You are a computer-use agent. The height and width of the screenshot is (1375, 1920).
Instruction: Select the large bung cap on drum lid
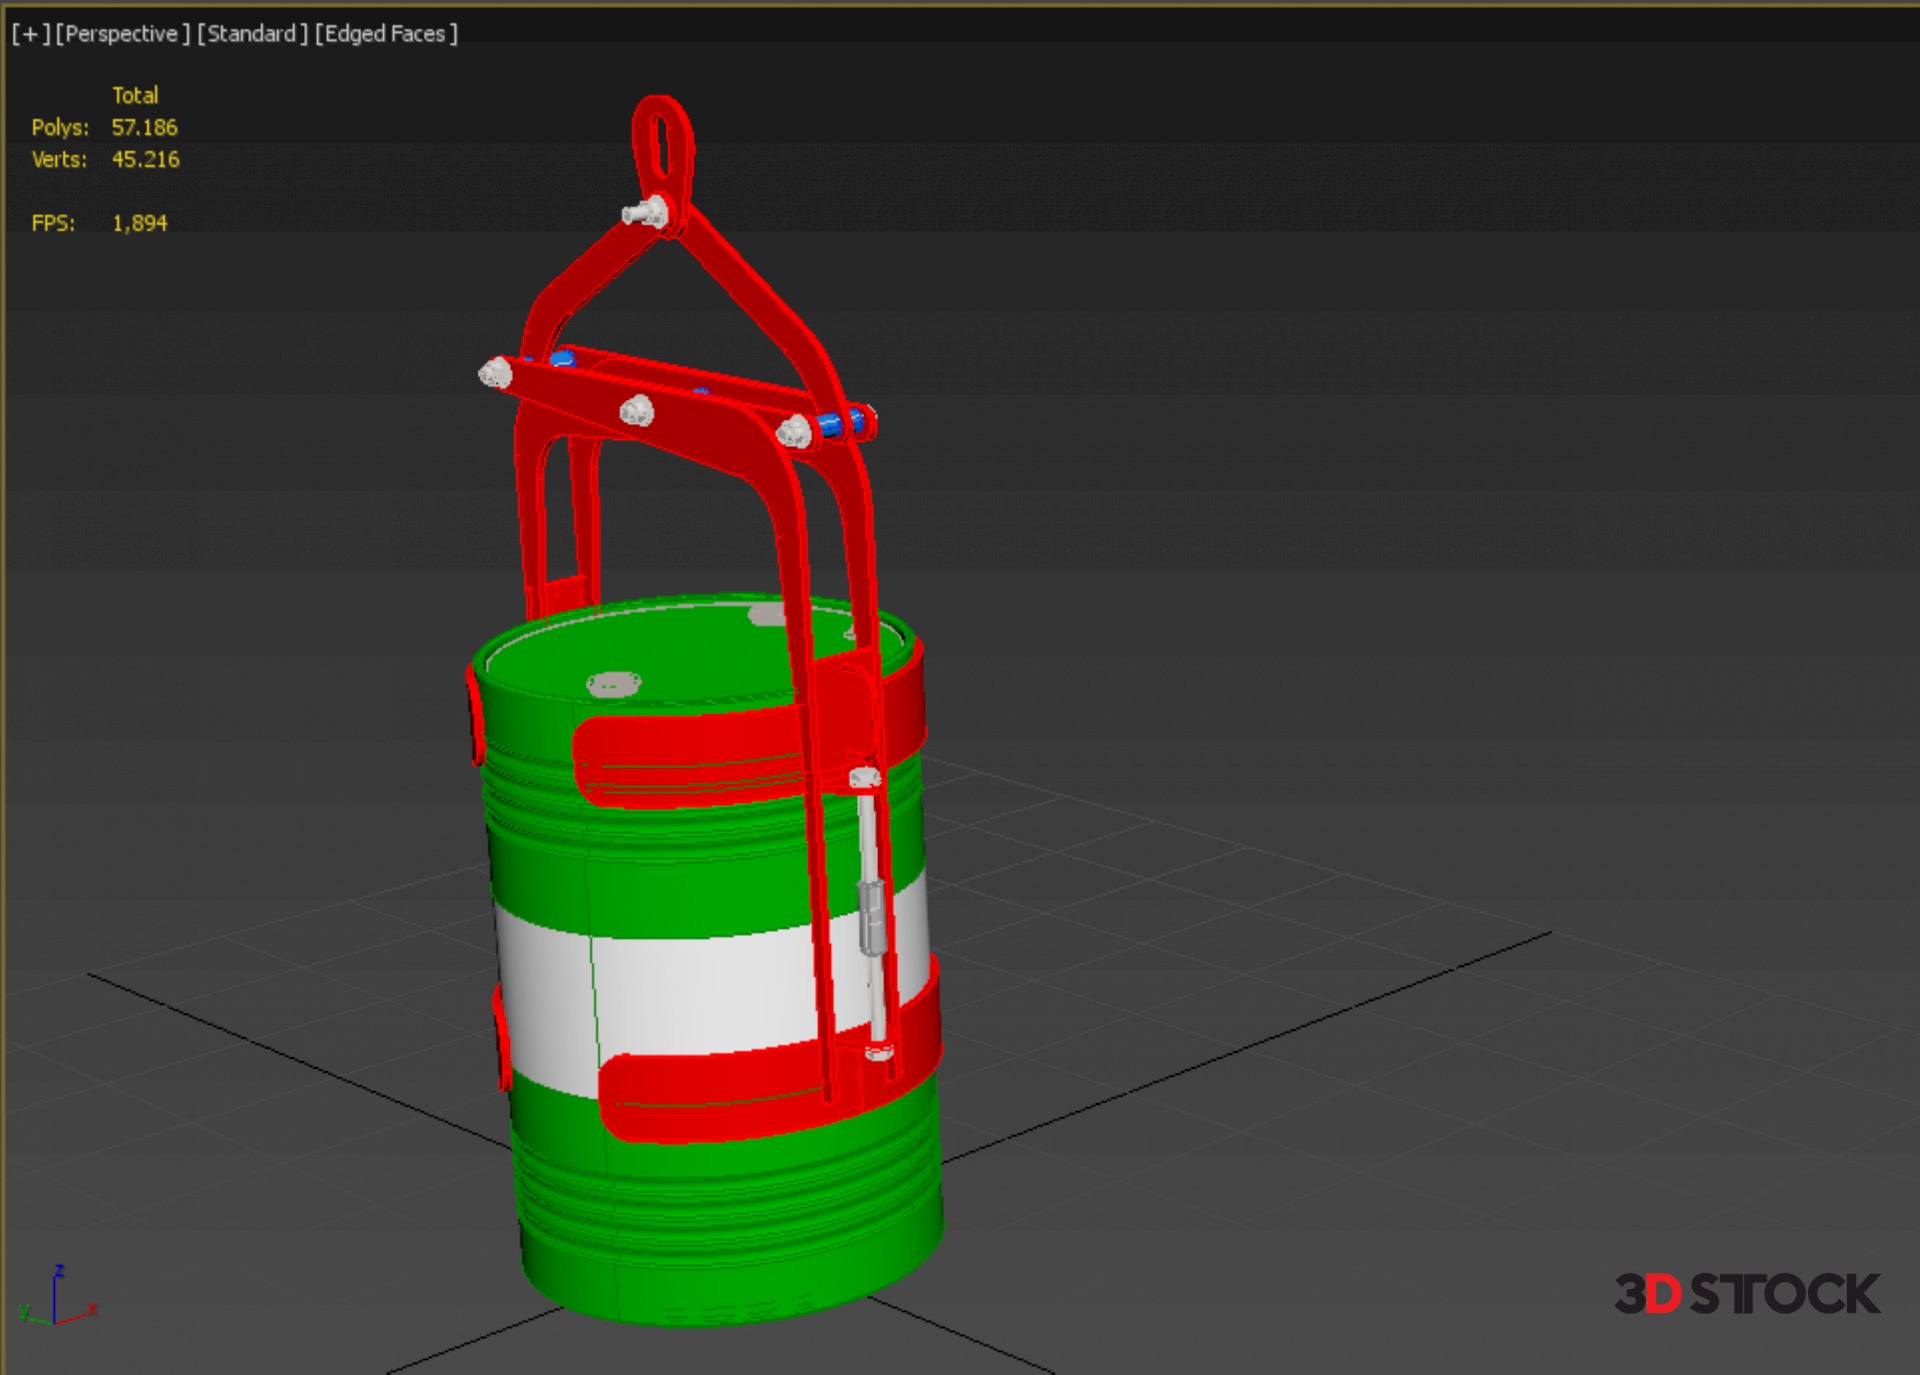(x=613, y=684)
